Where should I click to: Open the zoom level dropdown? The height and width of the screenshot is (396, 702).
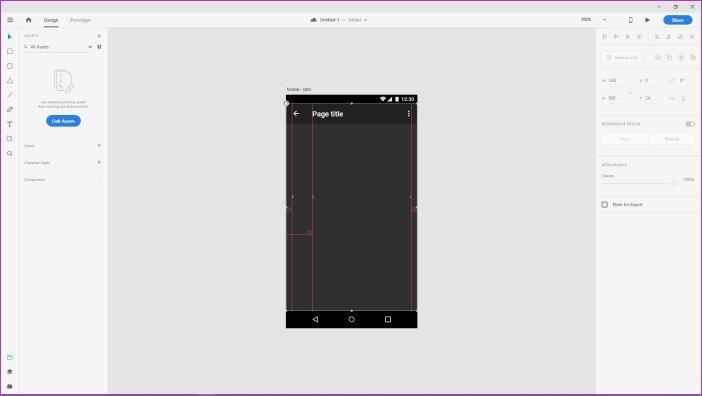(x=604, y=20)
